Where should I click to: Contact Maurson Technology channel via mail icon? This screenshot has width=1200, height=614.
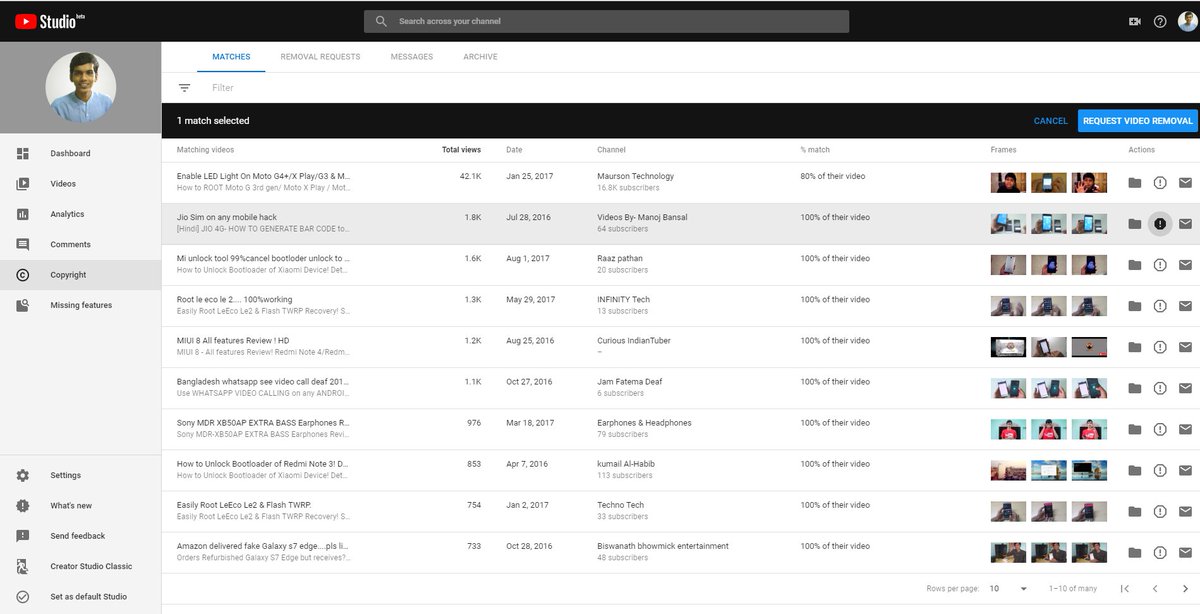click(x=1185, y=183)
